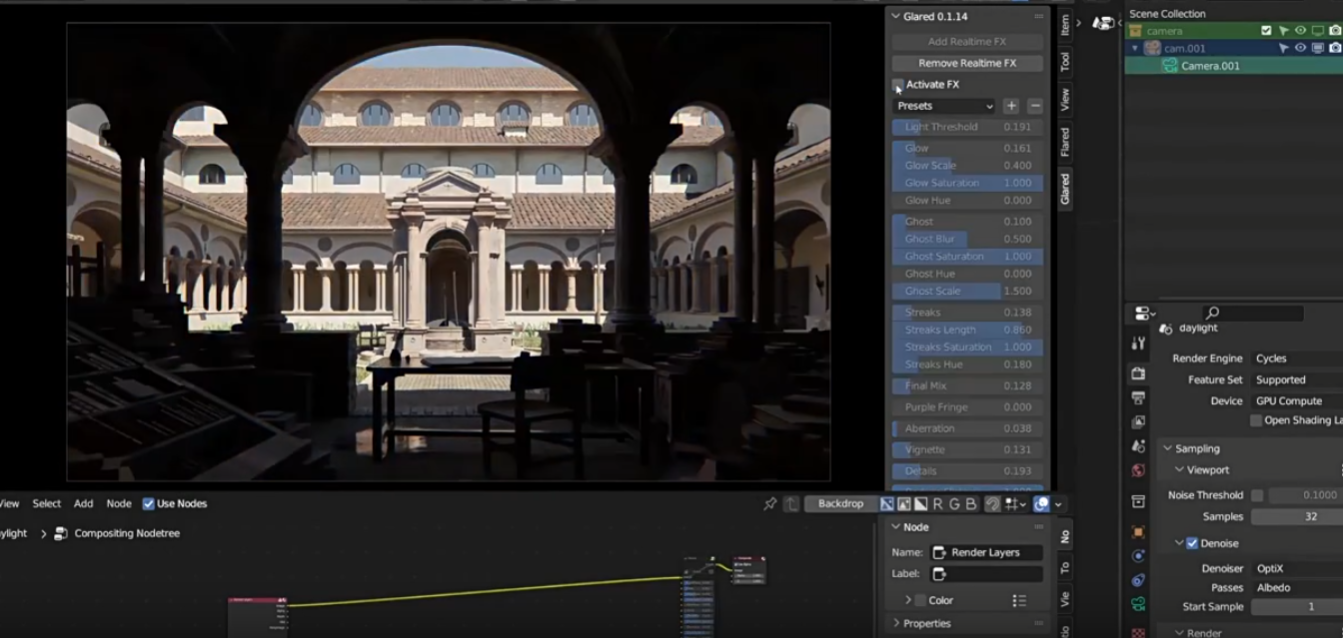
Task: Open the Presets dropdown
Action: [x=944, y=106]
